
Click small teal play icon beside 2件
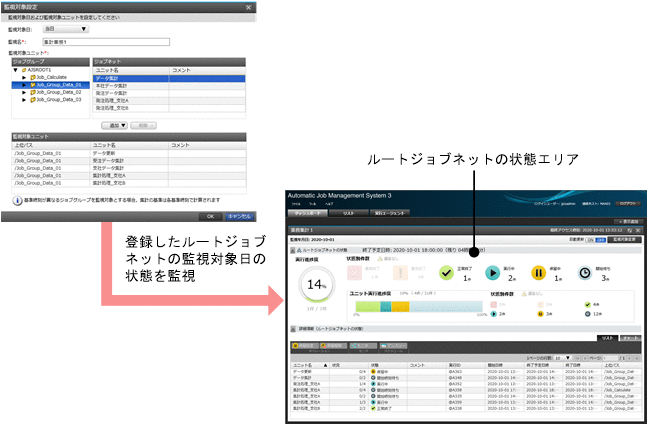click(493, 314)
